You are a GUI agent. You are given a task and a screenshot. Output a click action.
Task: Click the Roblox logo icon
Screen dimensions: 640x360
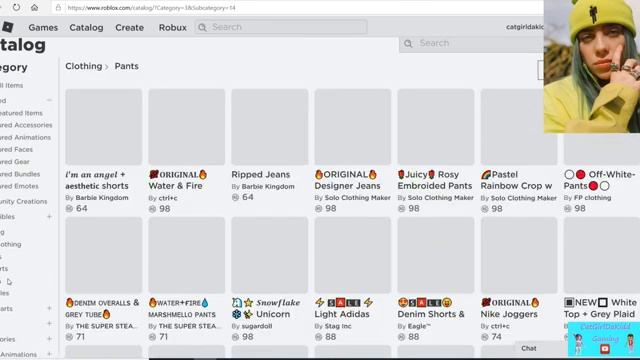tap(7, 27)
